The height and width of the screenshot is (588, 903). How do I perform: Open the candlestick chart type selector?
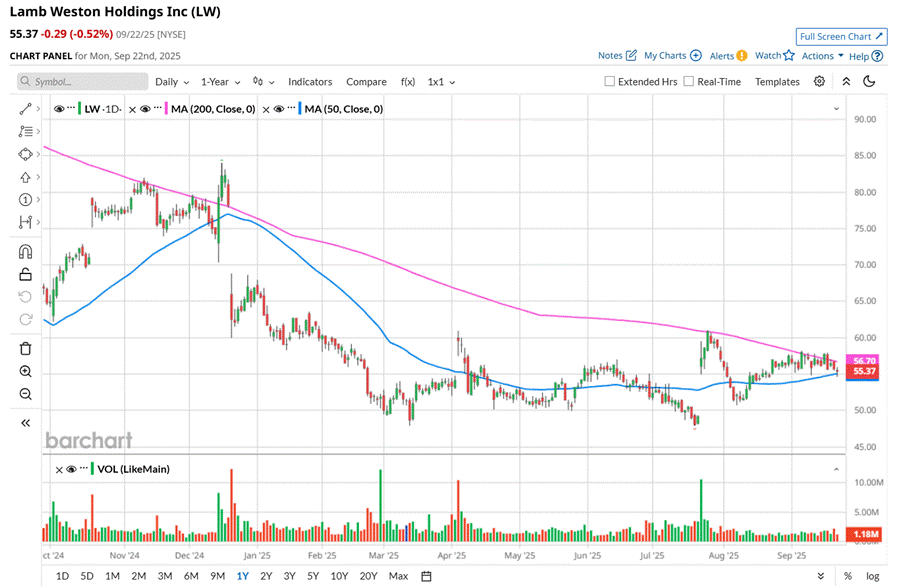(263, 82)
